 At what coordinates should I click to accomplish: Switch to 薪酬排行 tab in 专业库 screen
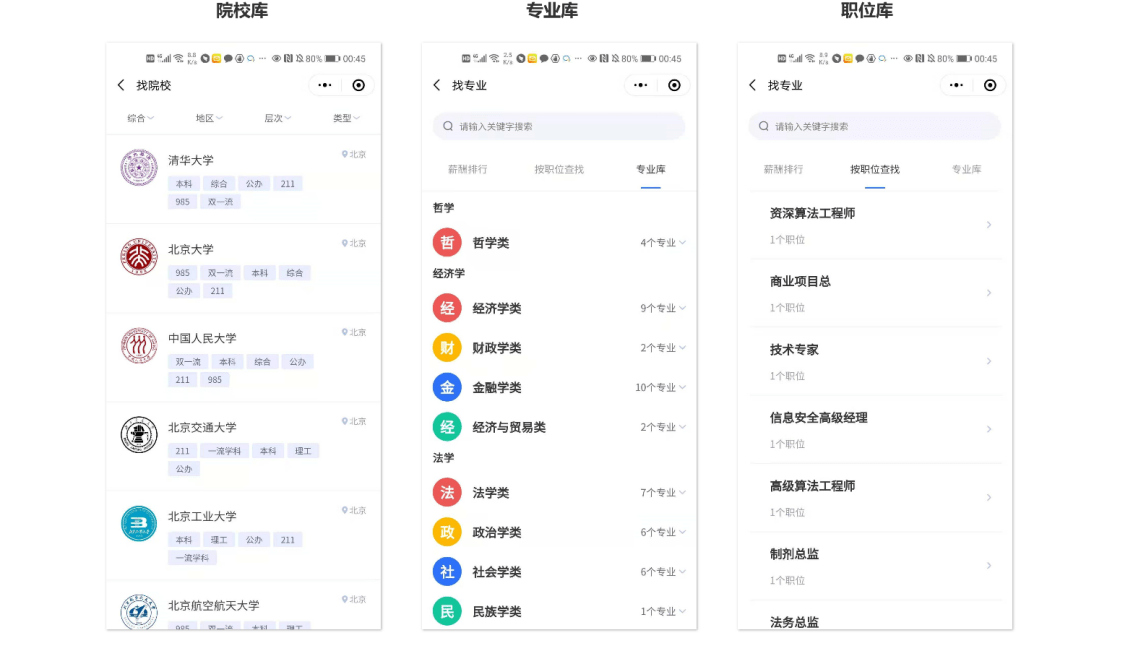click(468, 170)
